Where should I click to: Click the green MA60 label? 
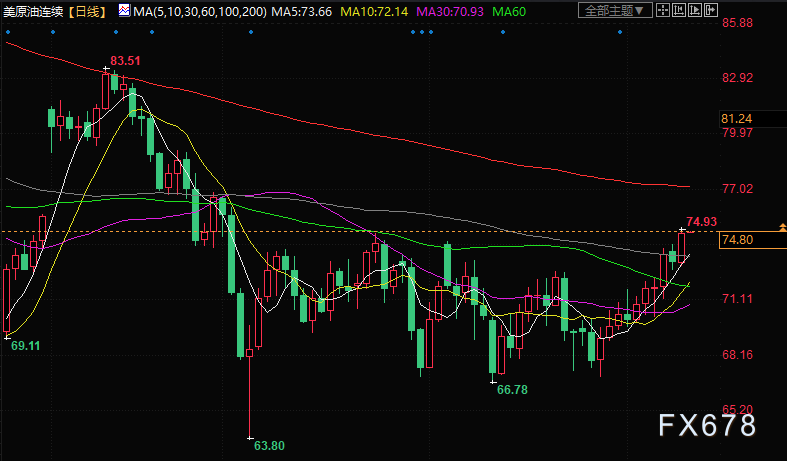click(x=509, y=11)
